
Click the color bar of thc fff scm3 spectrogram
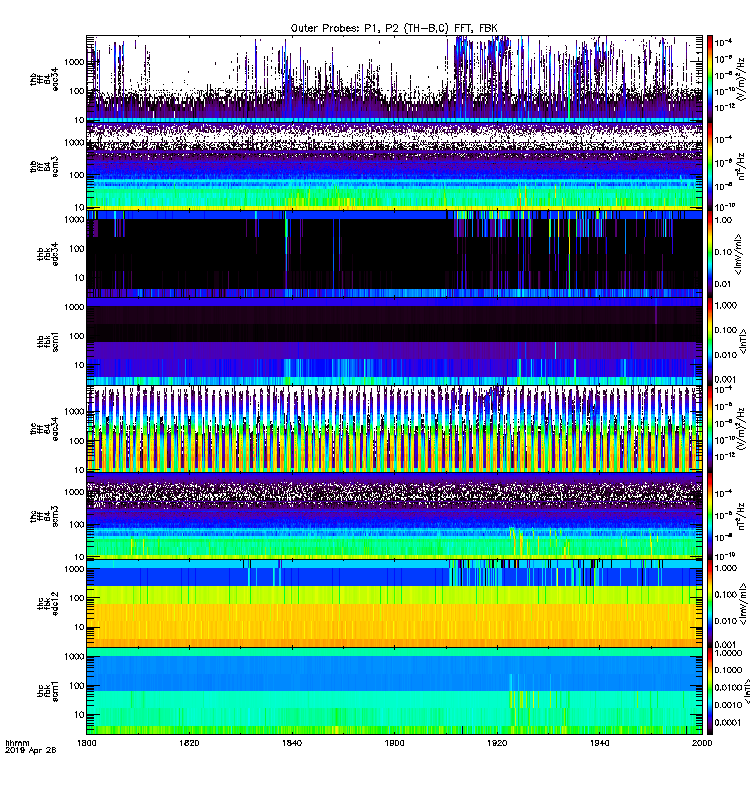pos(710,516)
